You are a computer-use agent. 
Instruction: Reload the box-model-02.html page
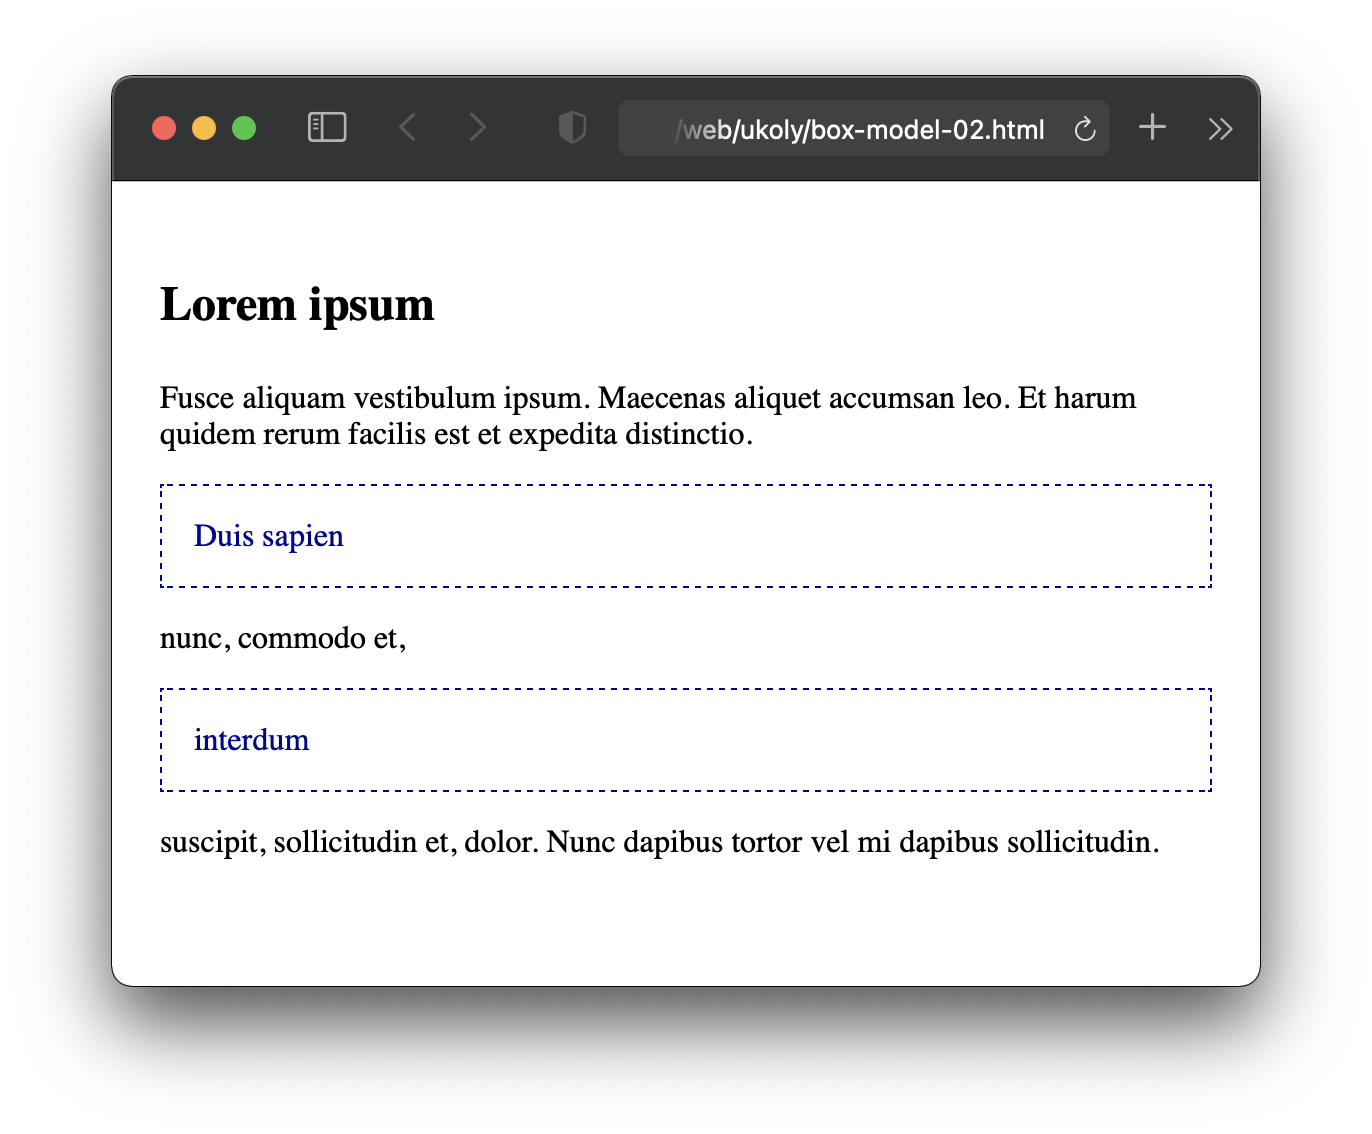[x=1085, y=129]
